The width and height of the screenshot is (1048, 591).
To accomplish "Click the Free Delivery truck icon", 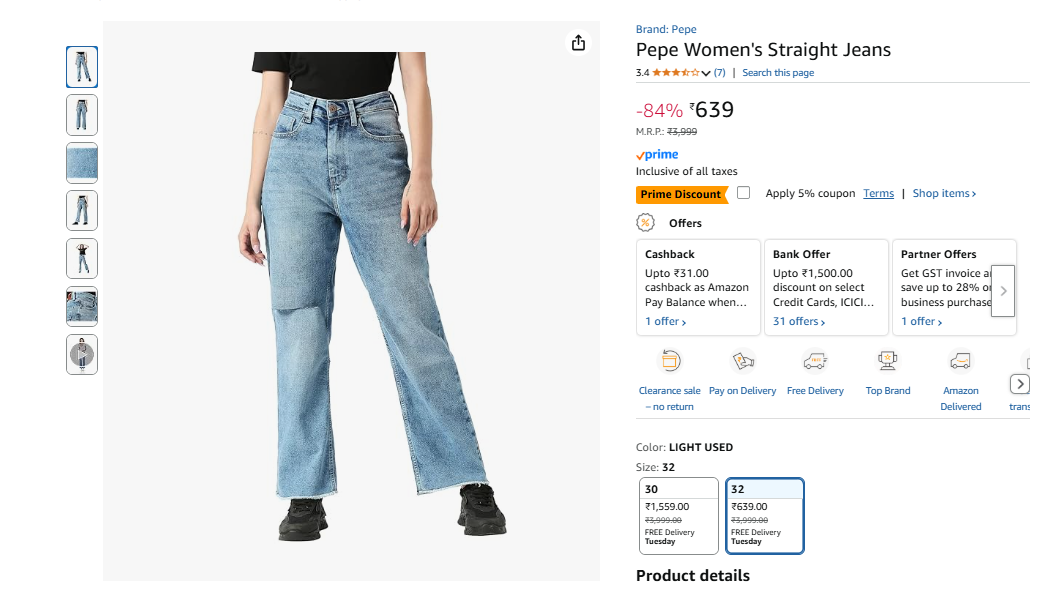I will tap(815, 361).
